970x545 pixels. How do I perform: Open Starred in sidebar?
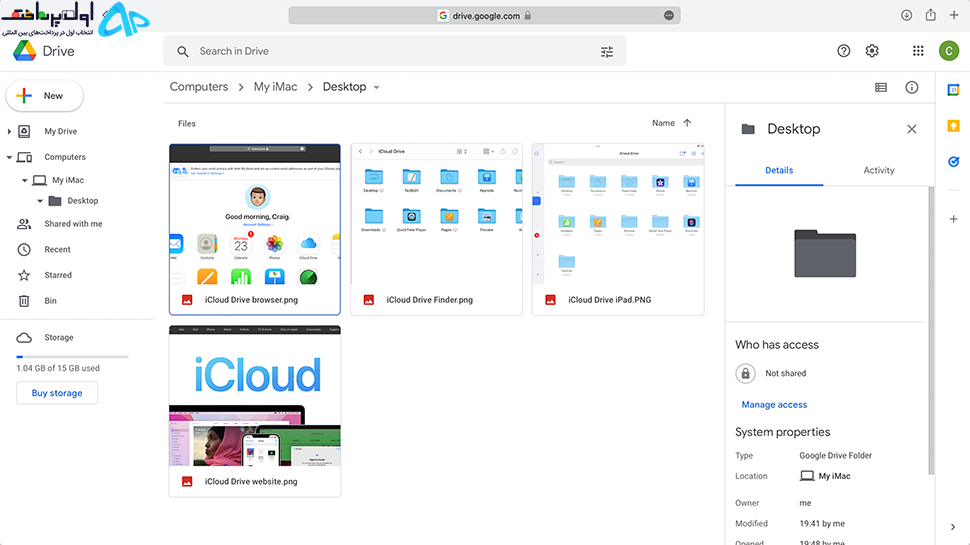click(x=58, y=275)
